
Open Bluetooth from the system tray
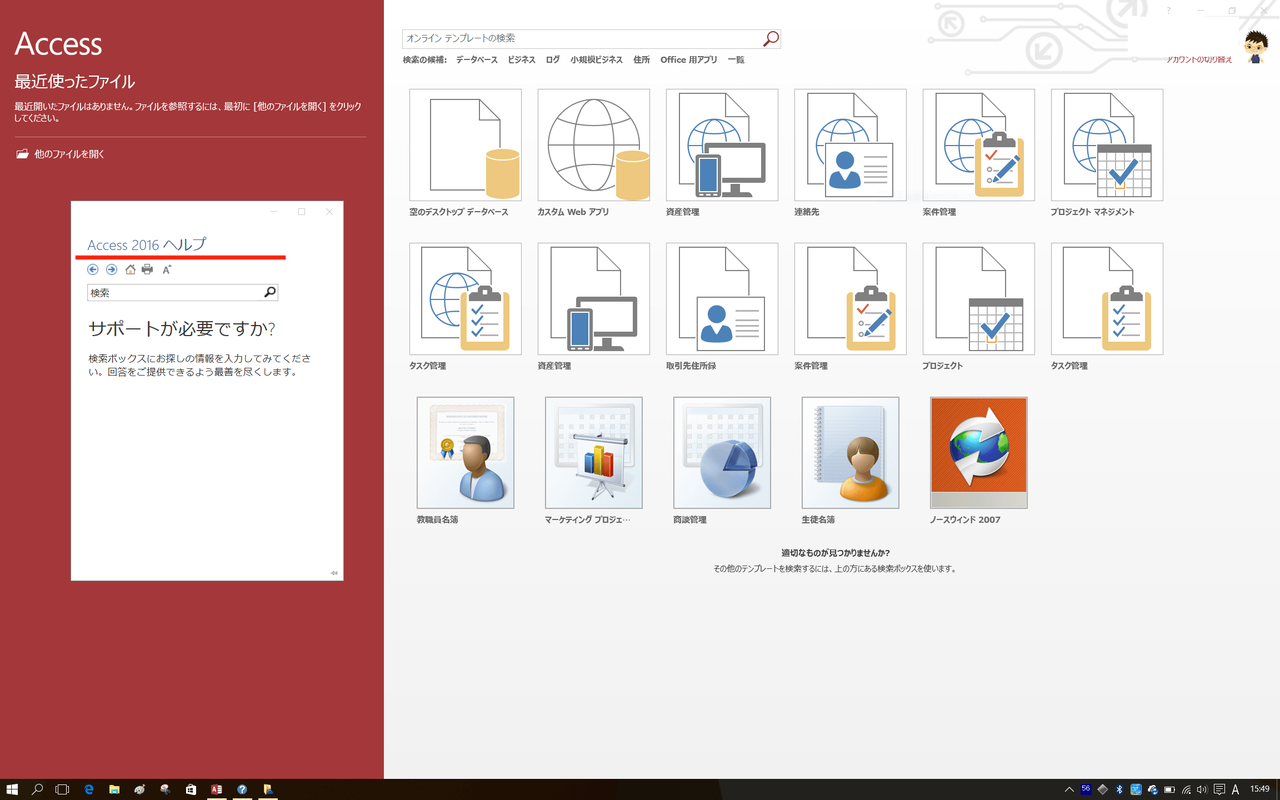click(1119, 789)
